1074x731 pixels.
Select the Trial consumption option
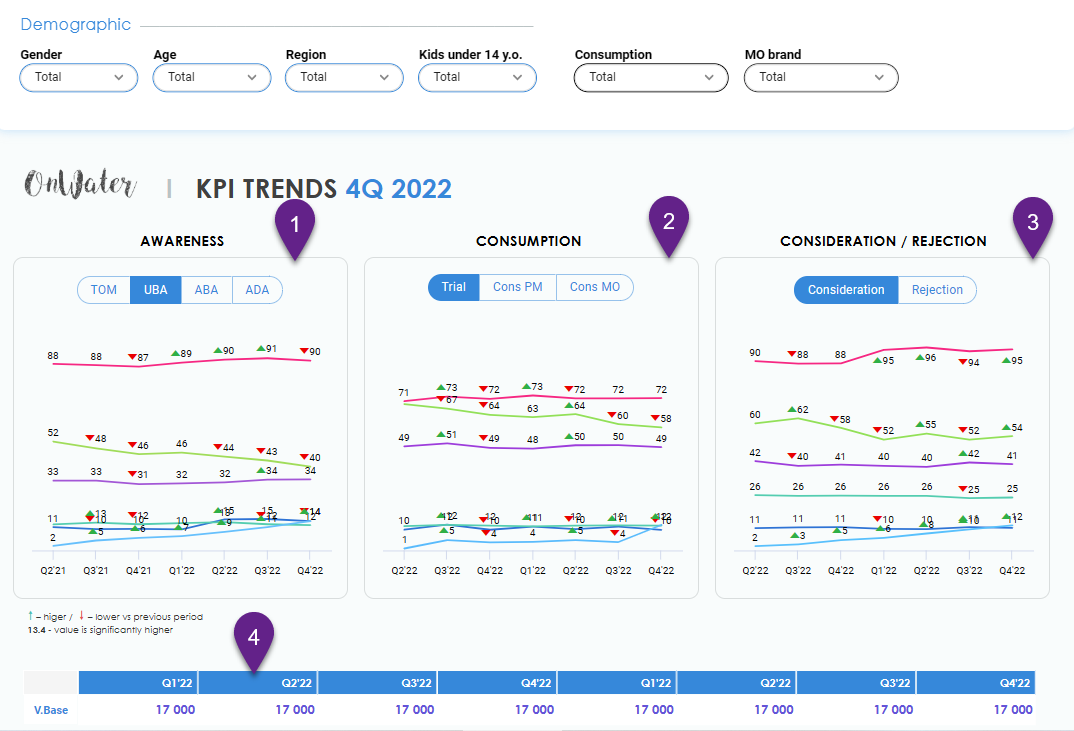454,287
